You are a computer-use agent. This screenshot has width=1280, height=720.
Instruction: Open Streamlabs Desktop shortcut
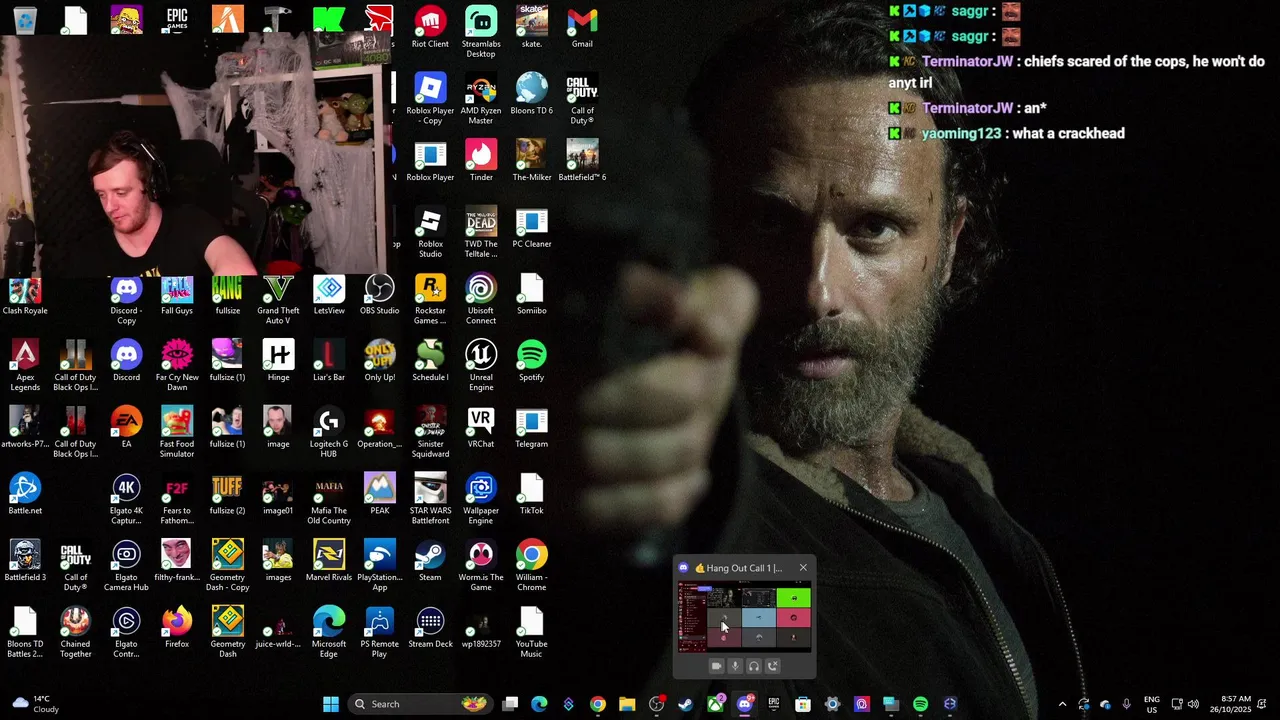(x=481, y=32)
